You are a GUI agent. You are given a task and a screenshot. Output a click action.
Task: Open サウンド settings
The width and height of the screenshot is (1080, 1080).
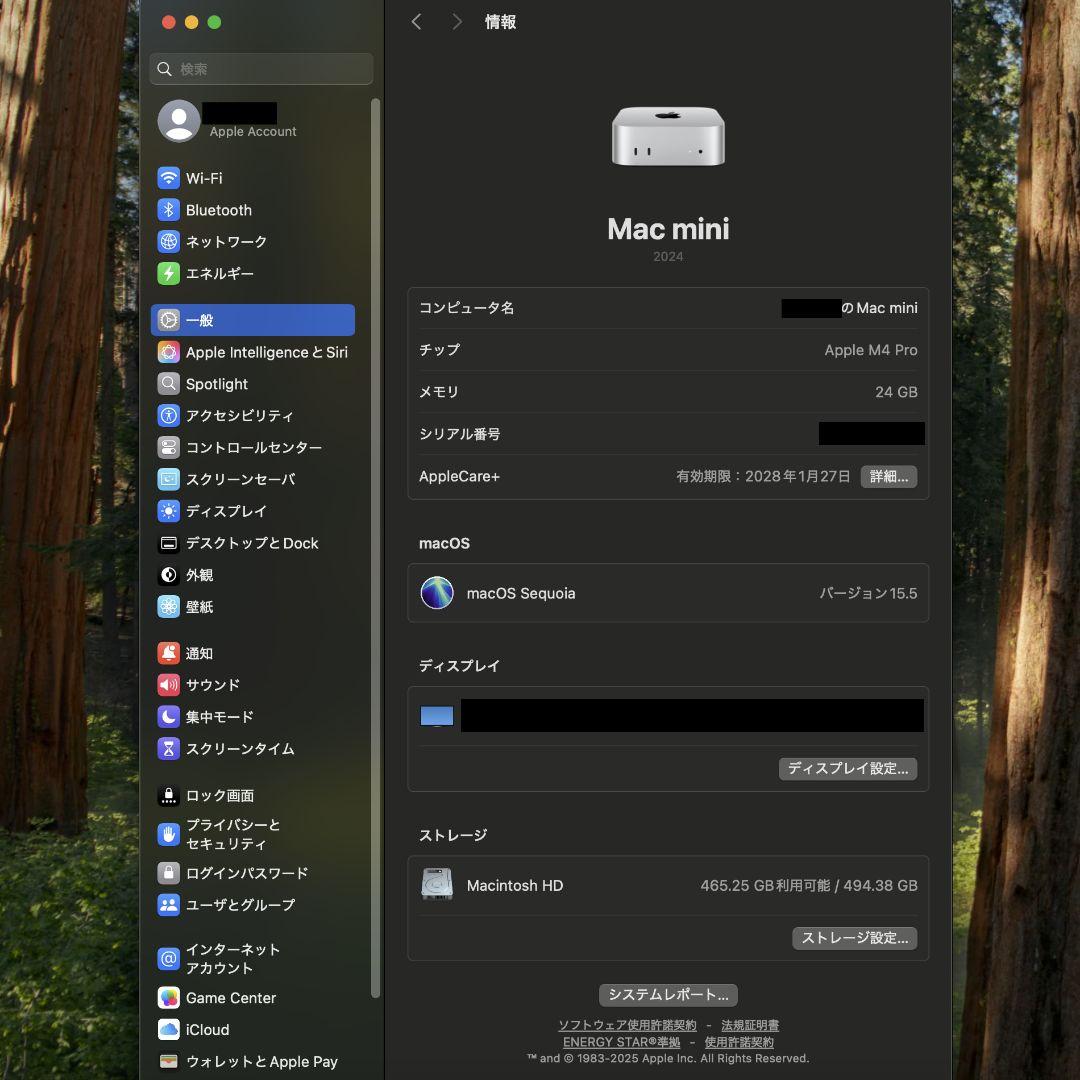point(212,684)
